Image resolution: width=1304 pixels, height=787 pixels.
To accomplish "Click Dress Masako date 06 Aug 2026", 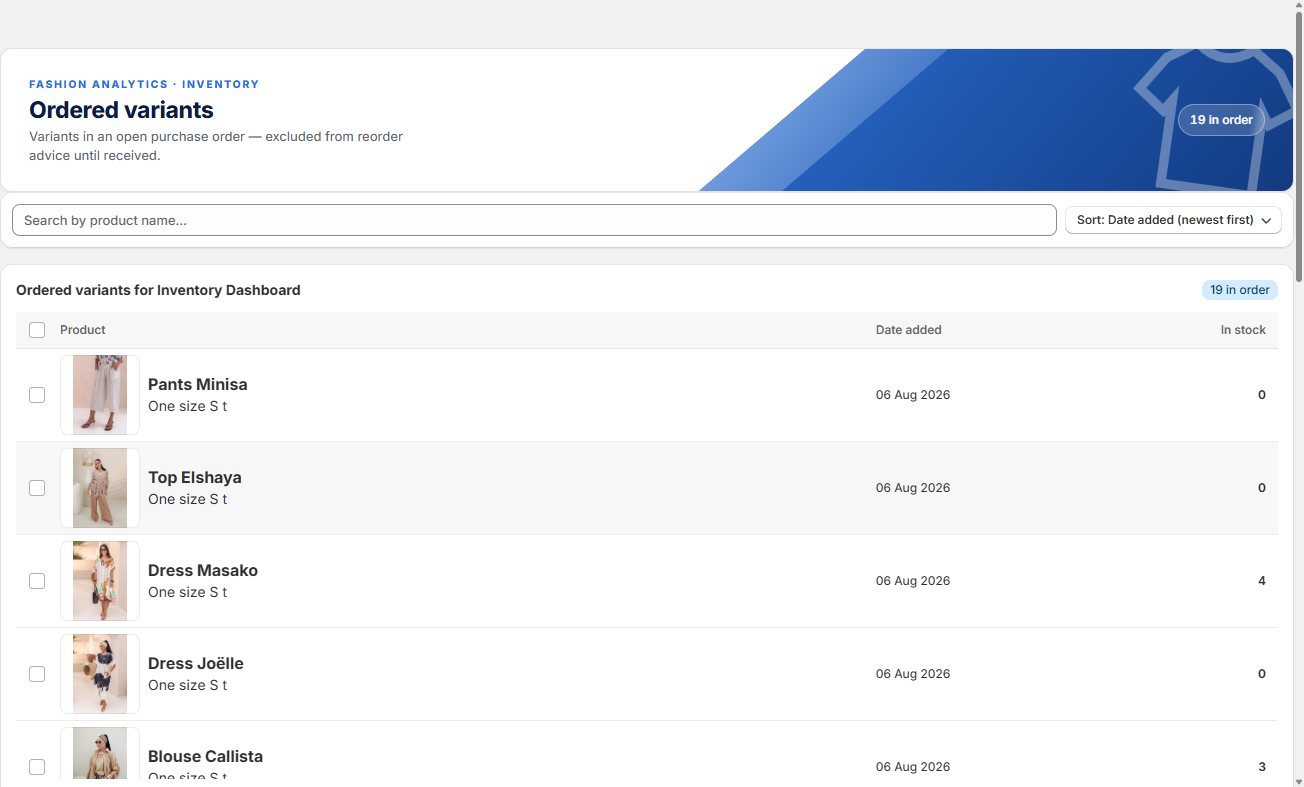I will click(x=913, y=581).
